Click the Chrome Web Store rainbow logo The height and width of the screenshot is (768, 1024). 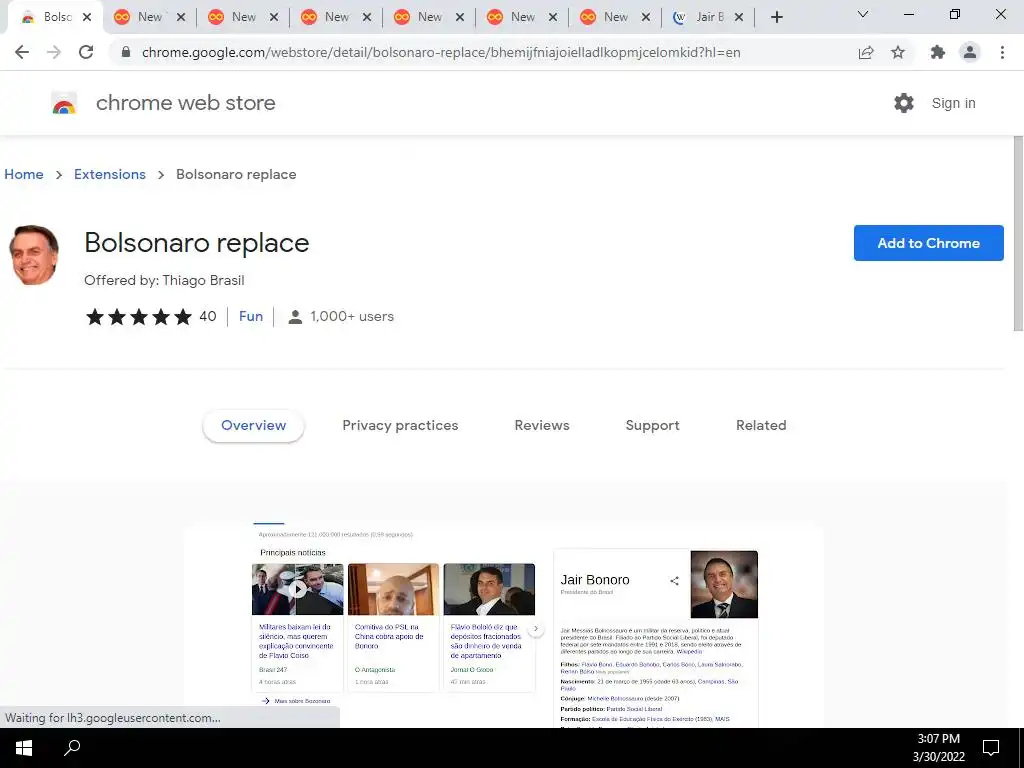pyautogui.click(x=64, y=103)
